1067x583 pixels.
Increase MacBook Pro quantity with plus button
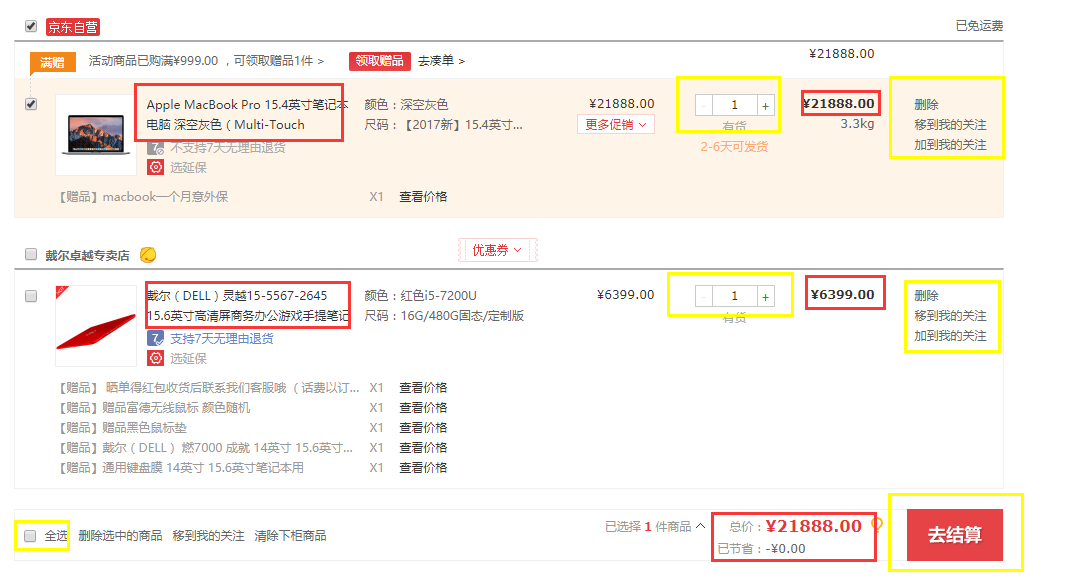[766, 105]
